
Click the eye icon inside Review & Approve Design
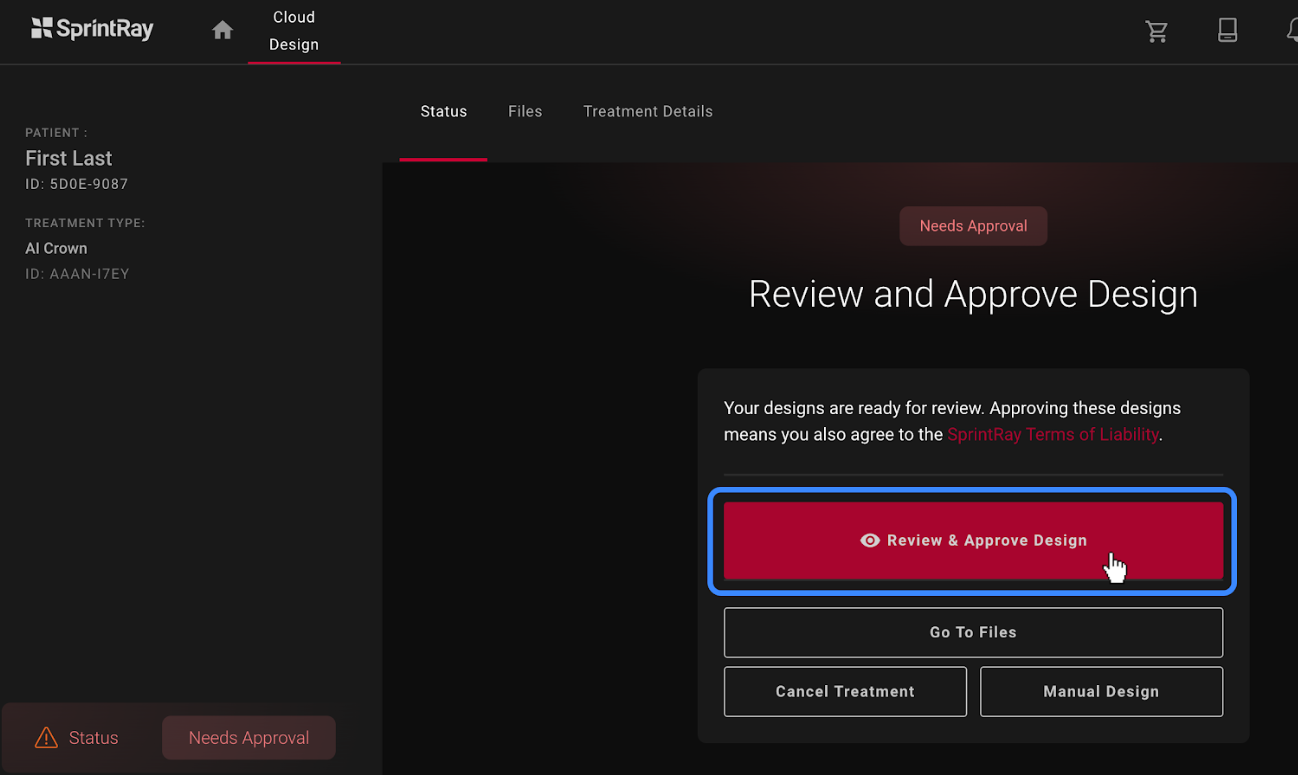[x=869, y=540]
